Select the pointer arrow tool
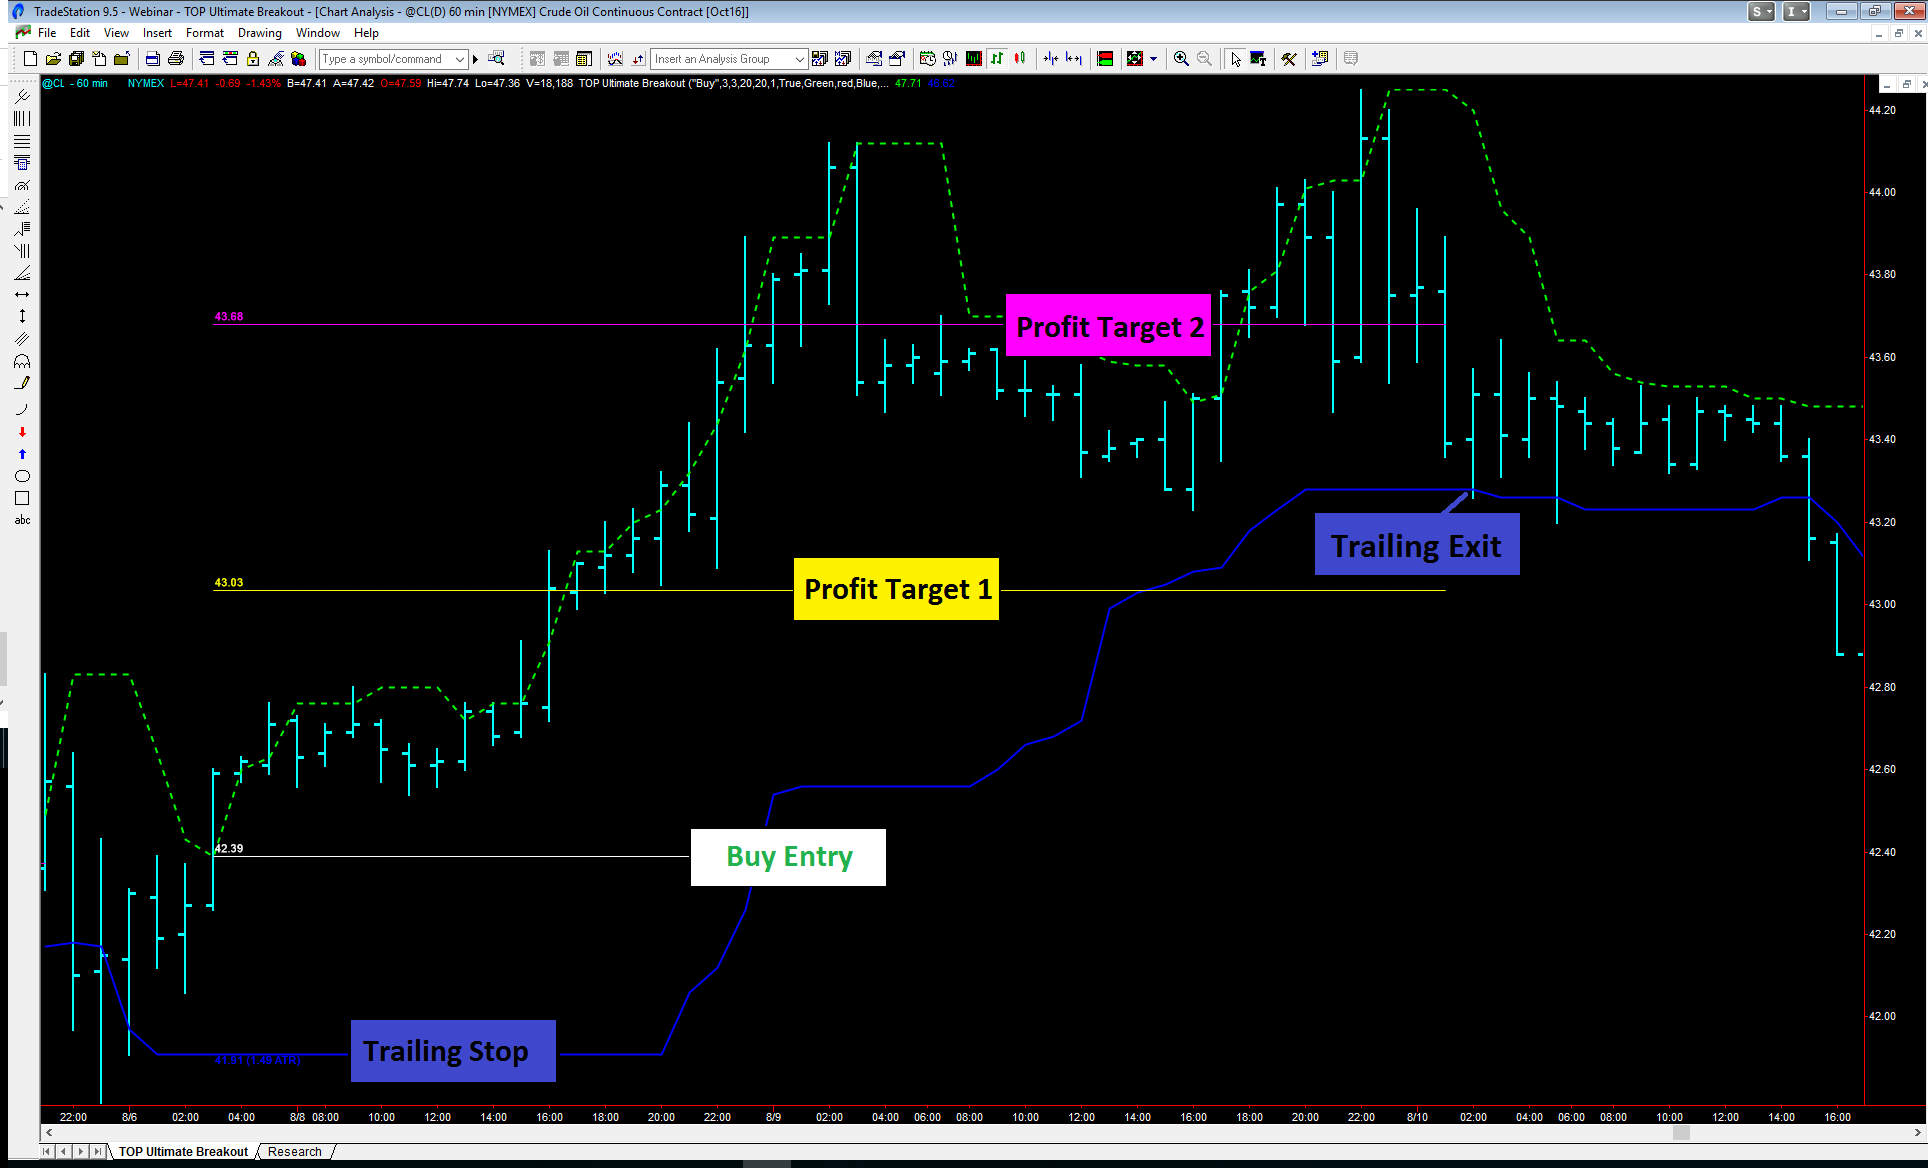Viewport: 1928px width, 1168px height. click(1236, 59)
